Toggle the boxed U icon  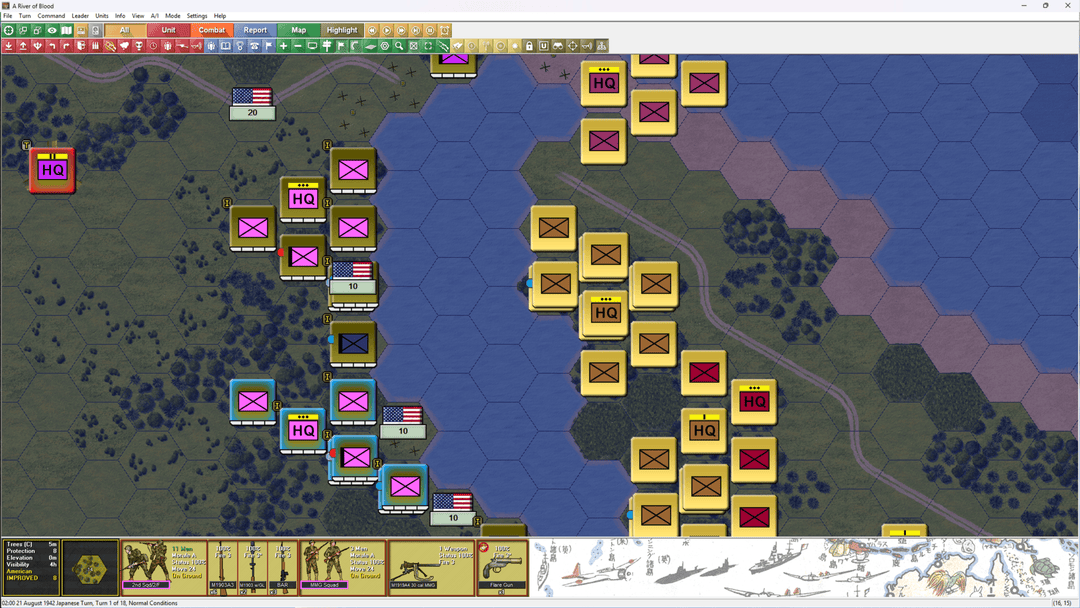pyautogui.click(x=543, y=46)
